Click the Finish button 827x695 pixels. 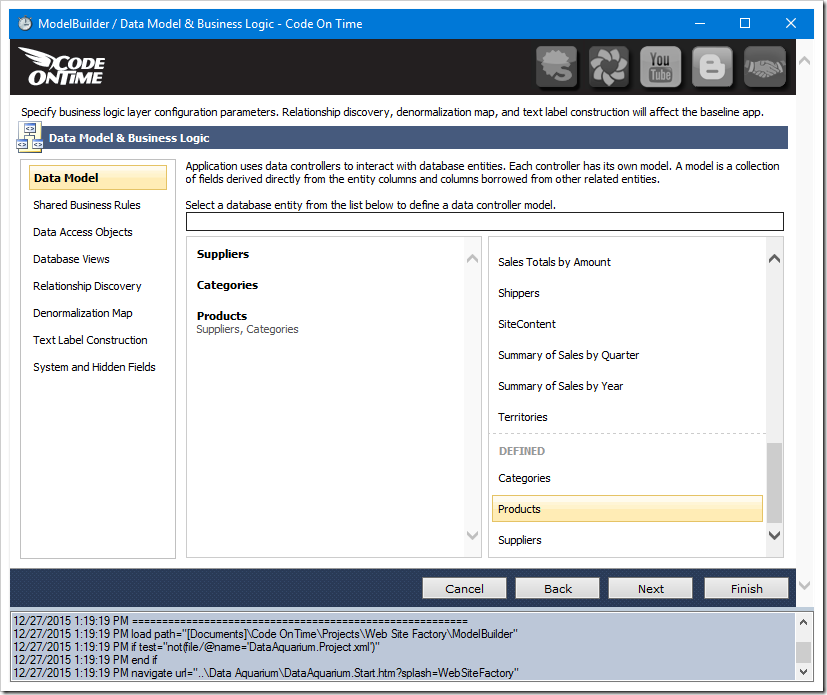pyautogui.click(x=746, y=588)
